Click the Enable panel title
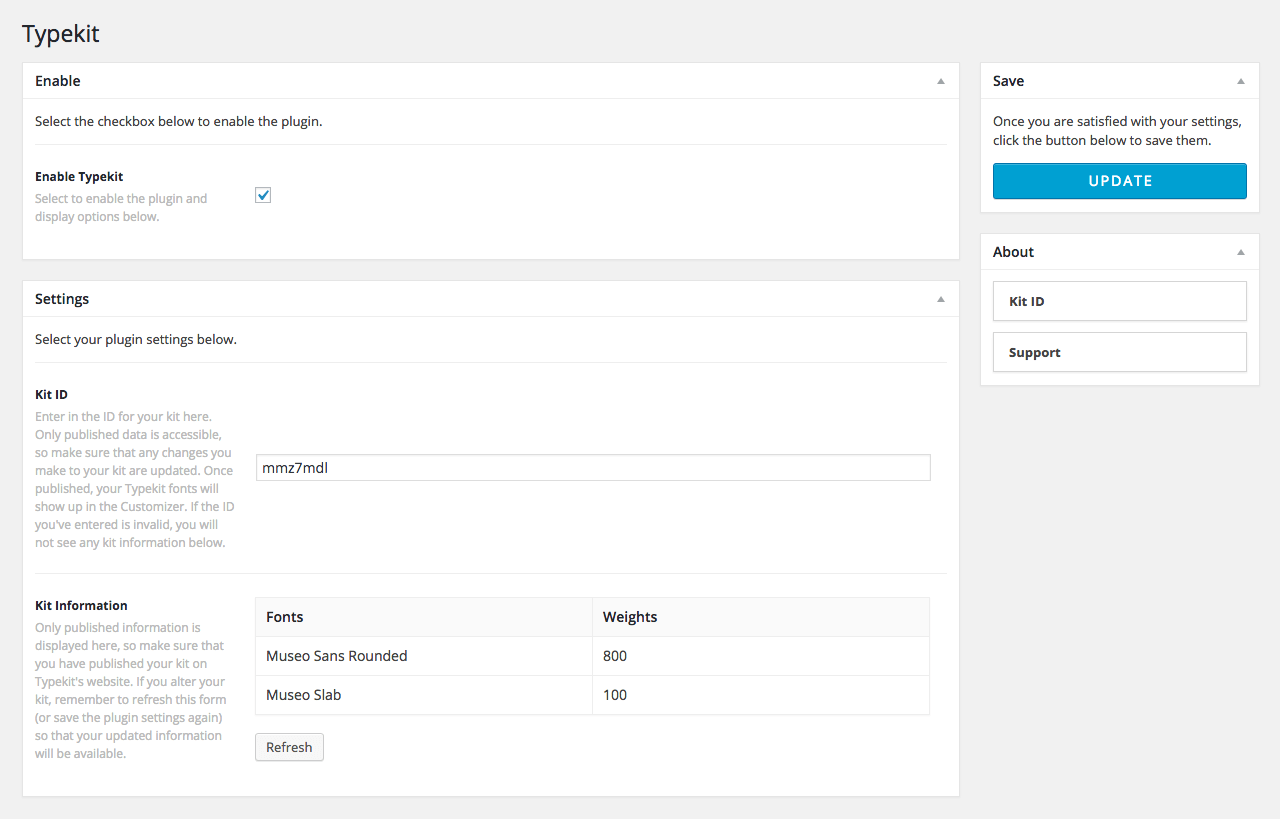The width and height of the screenshot is (1280, 819). click(x=58, y=81)
